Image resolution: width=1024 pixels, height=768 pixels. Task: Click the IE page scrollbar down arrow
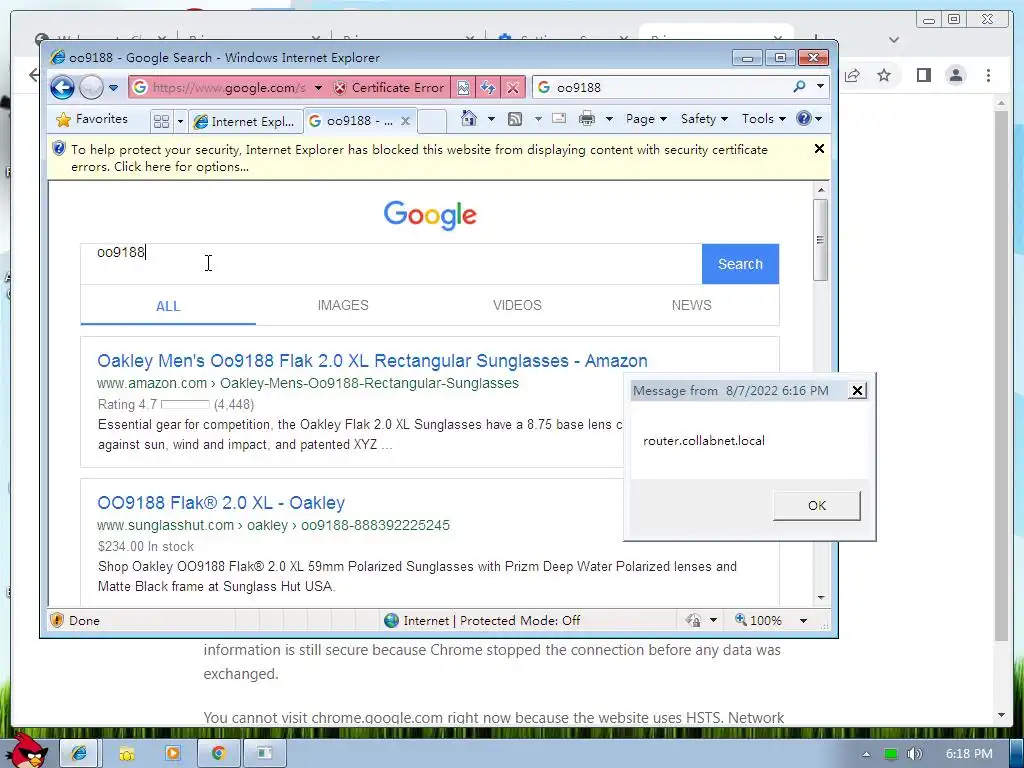(x=821, y=598)
